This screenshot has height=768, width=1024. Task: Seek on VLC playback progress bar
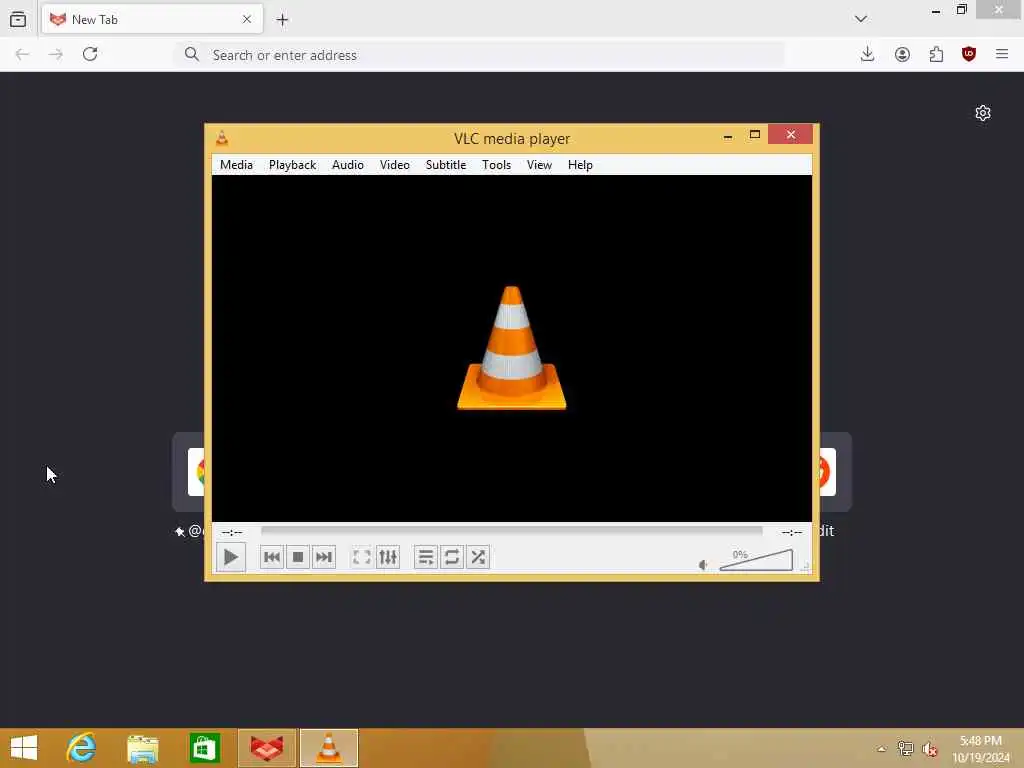coord(511,531)
